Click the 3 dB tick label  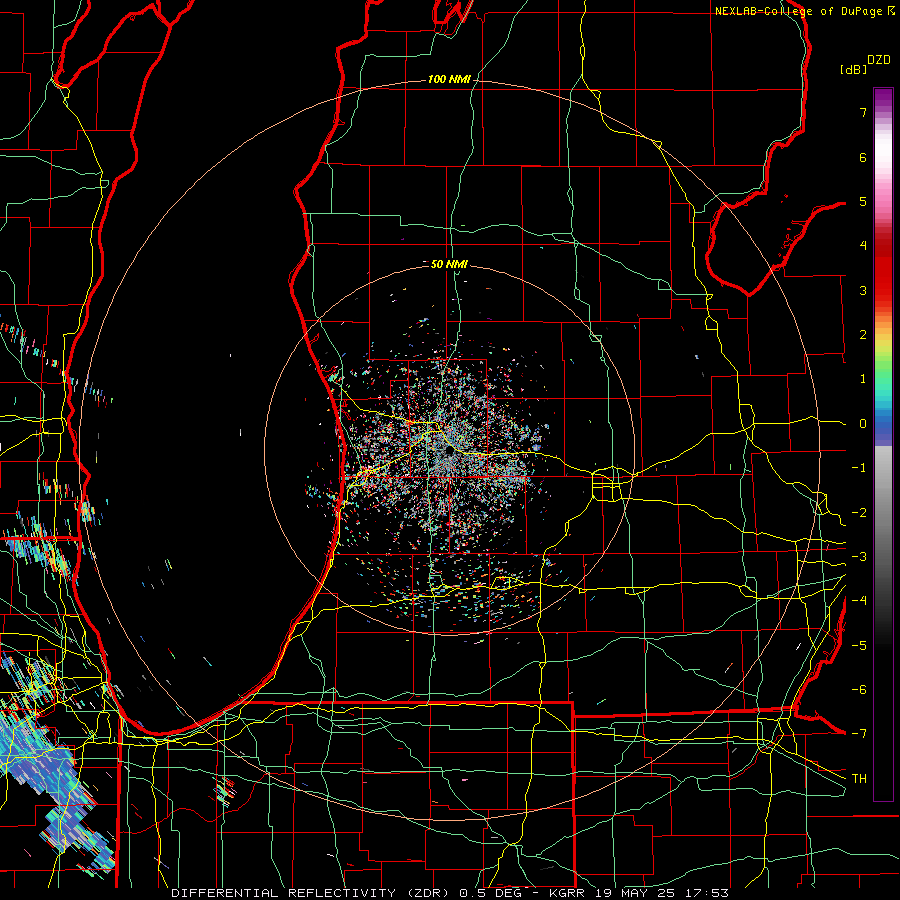pyautogui.click(x=863, y=290)
